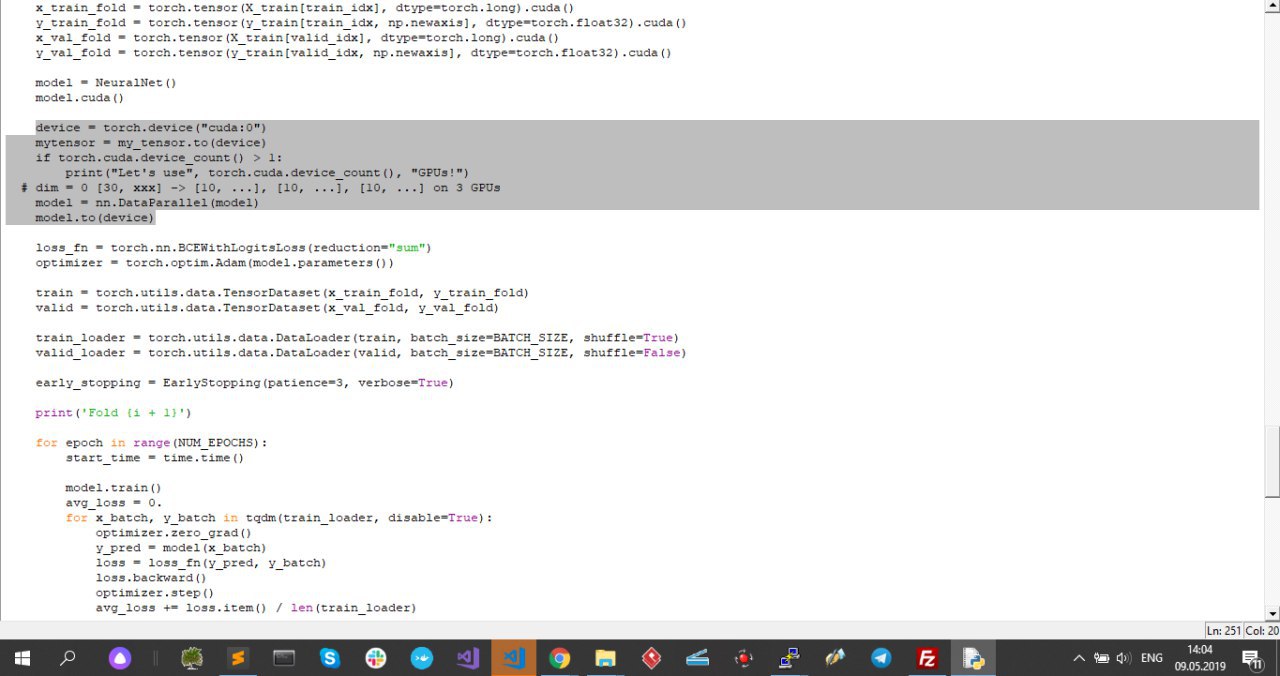Screen dimensions: 1280x676
Task: Open the green tree app in taskbar
Action: [192, 658]
